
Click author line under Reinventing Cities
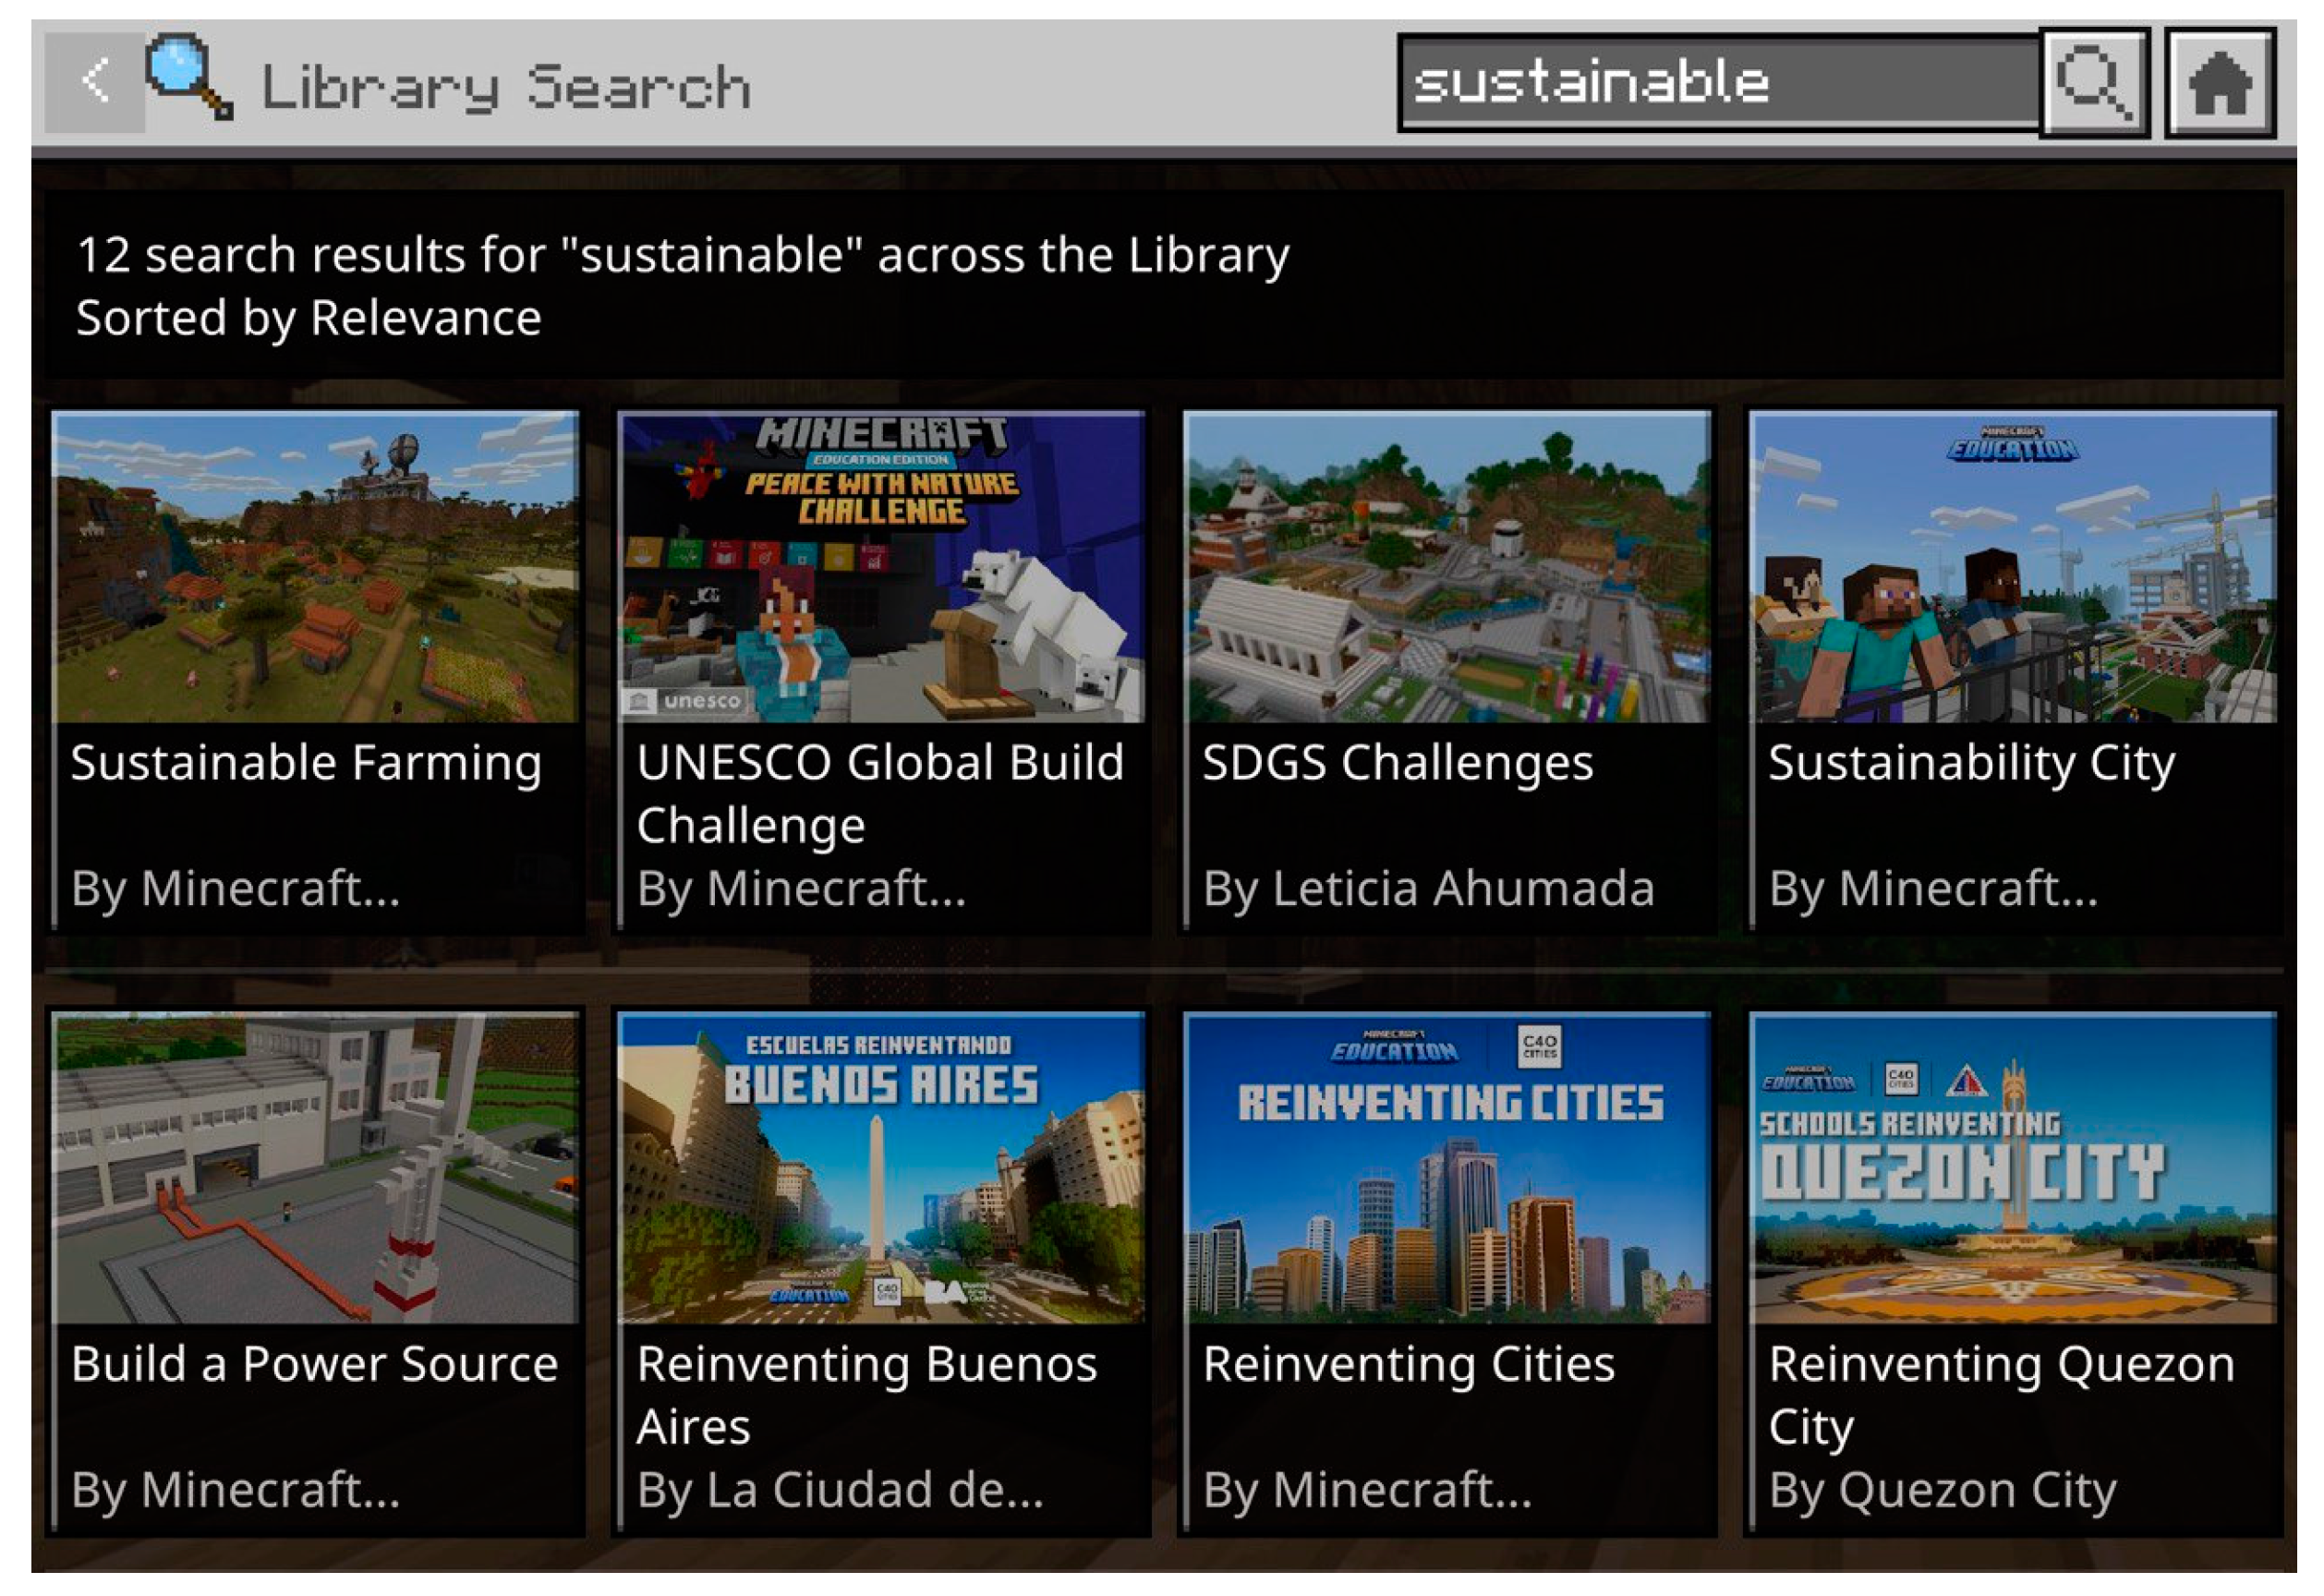(x=1367, y=1490)
